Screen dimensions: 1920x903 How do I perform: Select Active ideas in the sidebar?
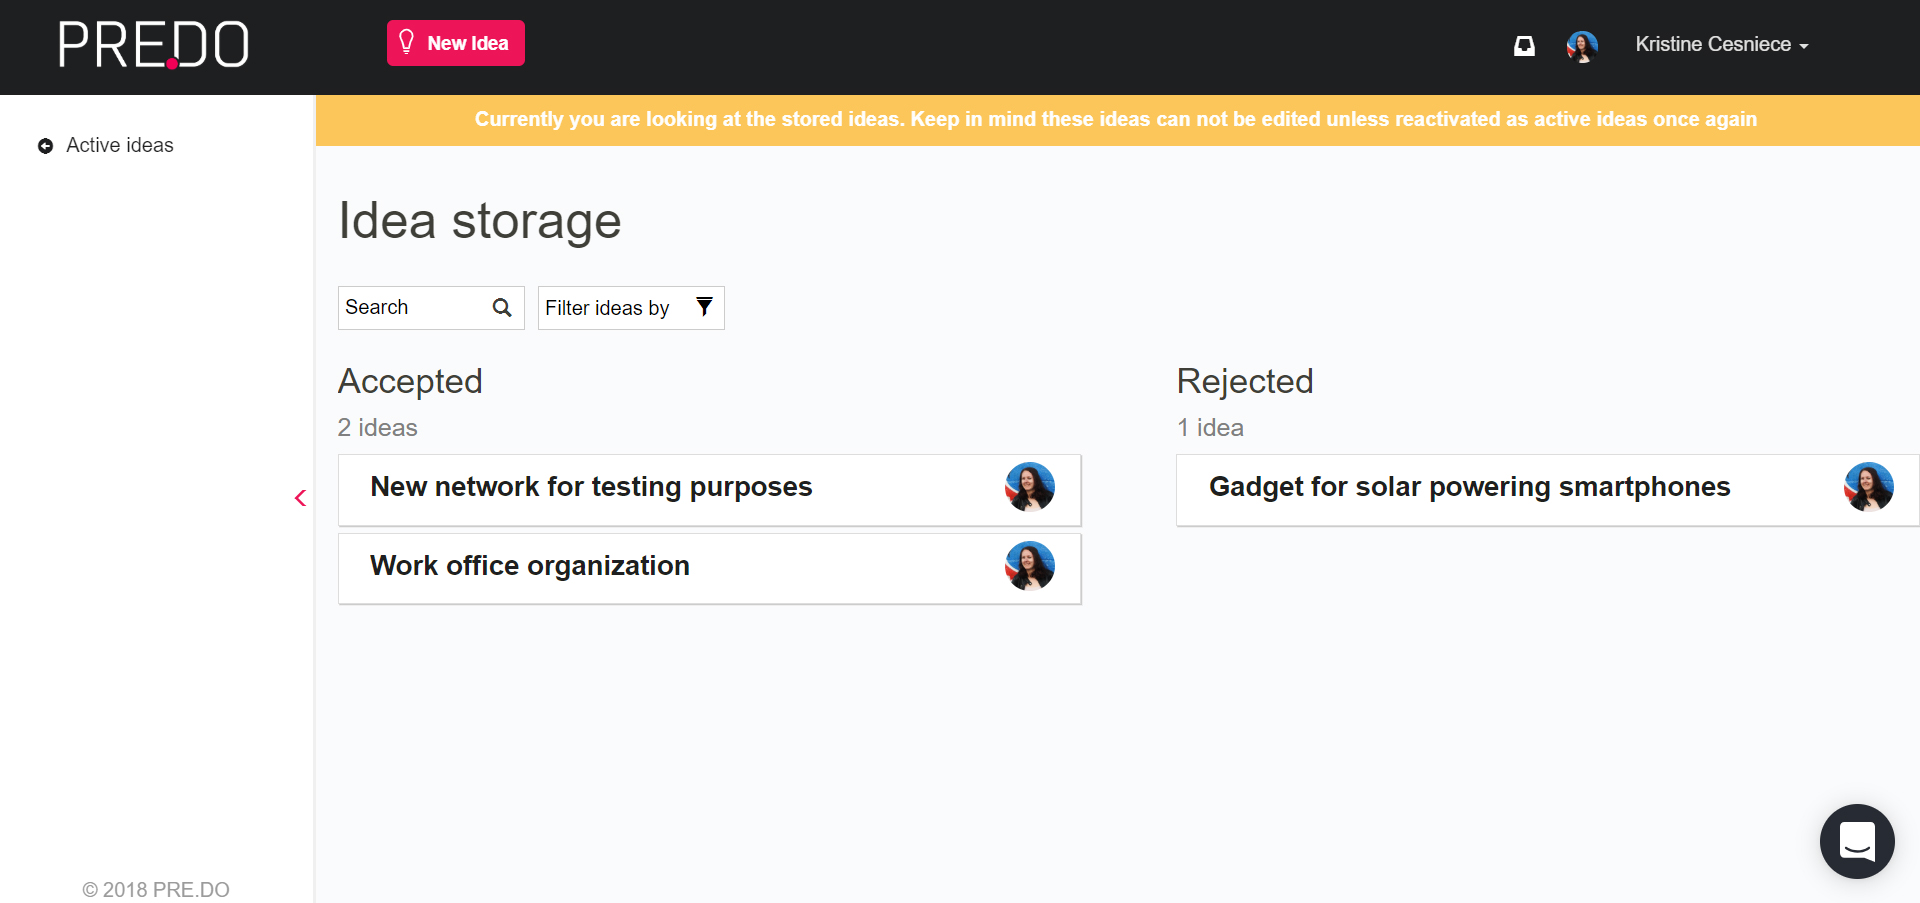click(119, 145)
